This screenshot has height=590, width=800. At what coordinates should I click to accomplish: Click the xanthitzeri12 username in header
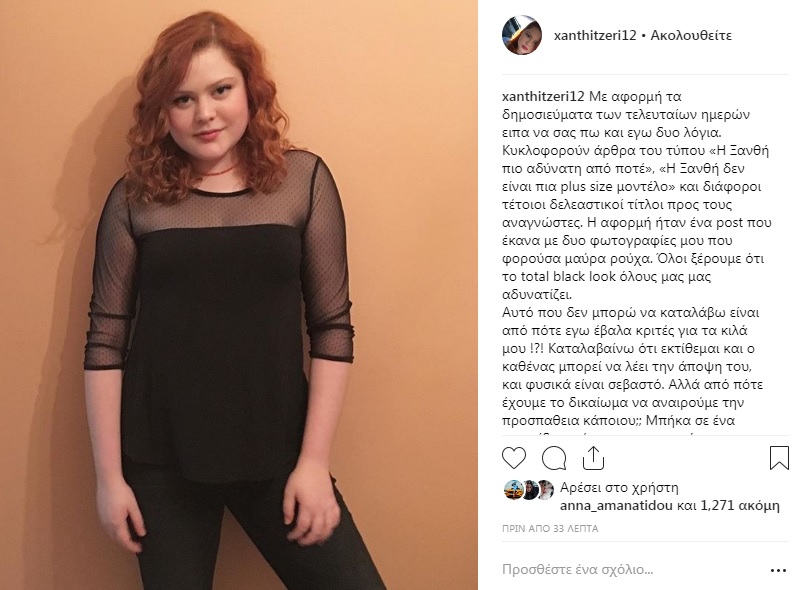[x=595, y=35]
